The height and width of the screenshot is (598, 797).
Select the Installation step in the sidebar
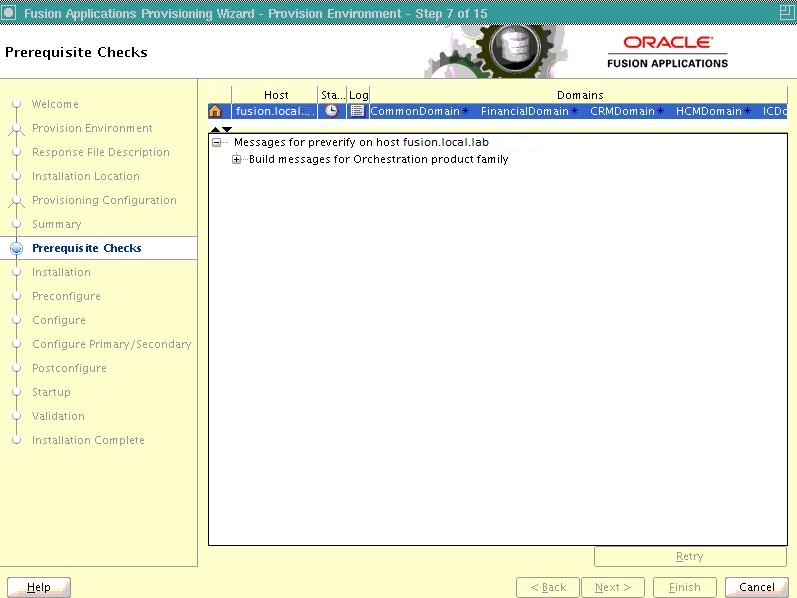click(61, 272)
